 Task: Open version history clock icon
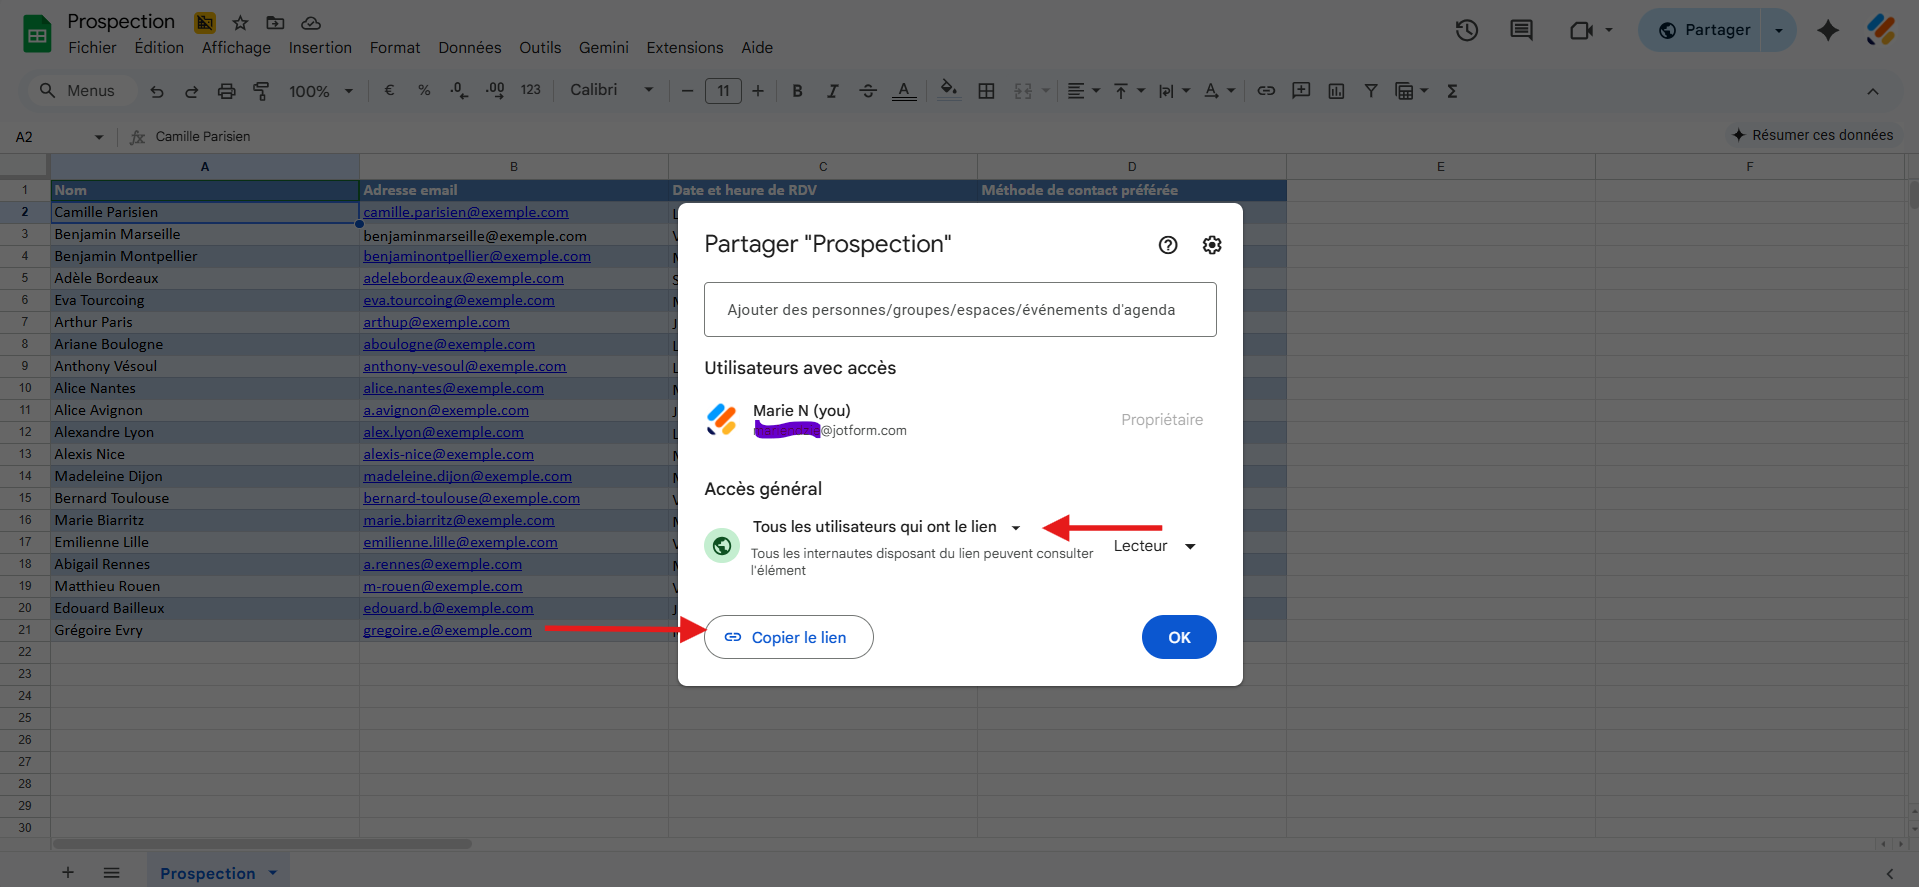tap(1467, 30)
